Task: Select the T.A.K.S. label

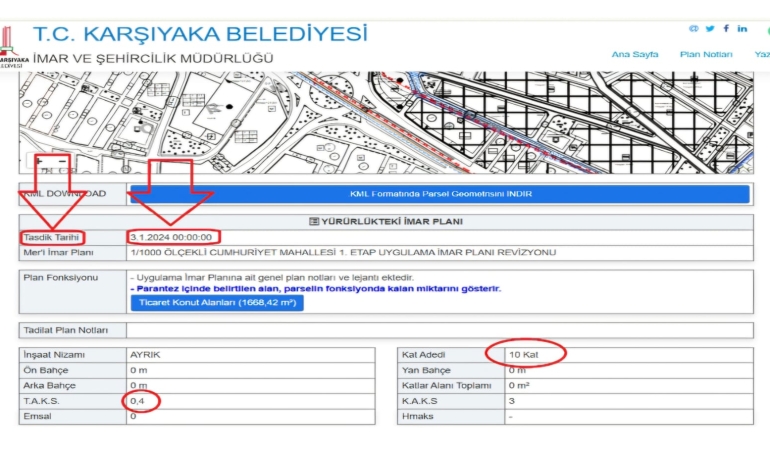Action: [41, 401]
